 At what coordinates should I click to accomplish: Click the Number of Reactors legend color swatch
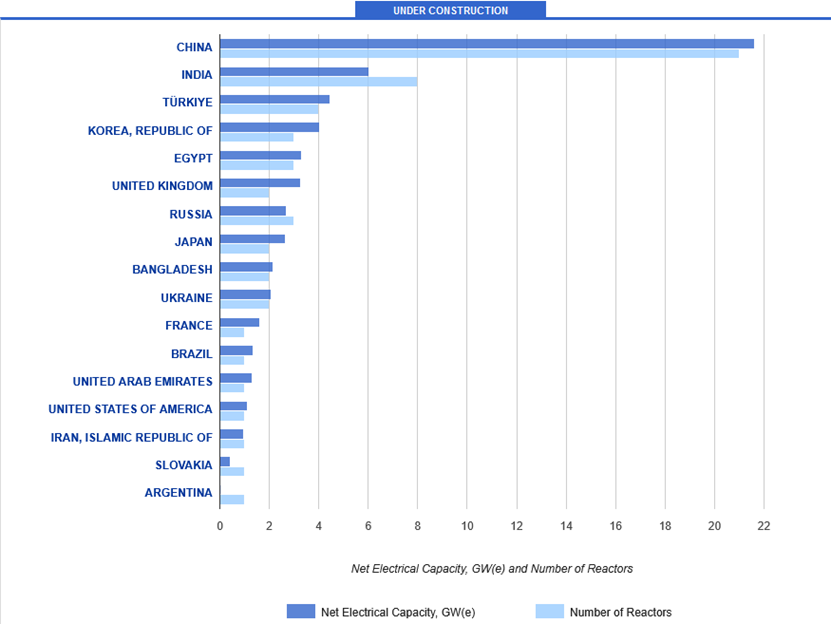click(550, 611)
